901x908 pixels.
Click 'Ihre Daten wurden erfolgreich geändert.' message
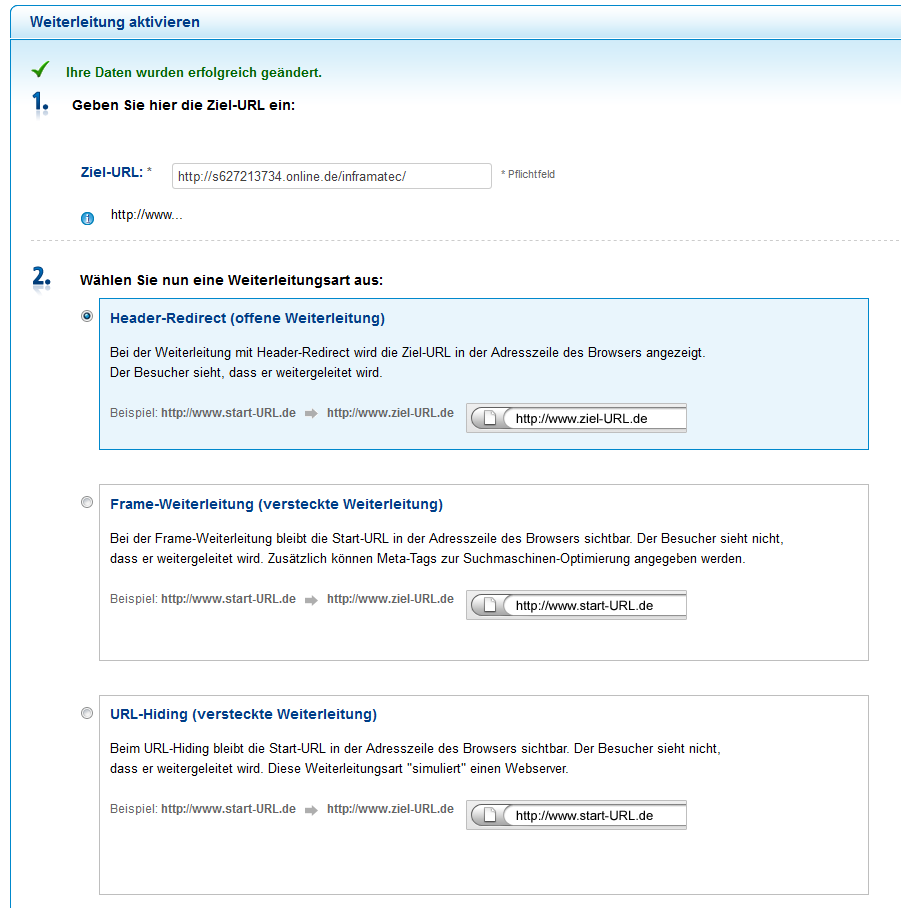[x=193, y=72]
